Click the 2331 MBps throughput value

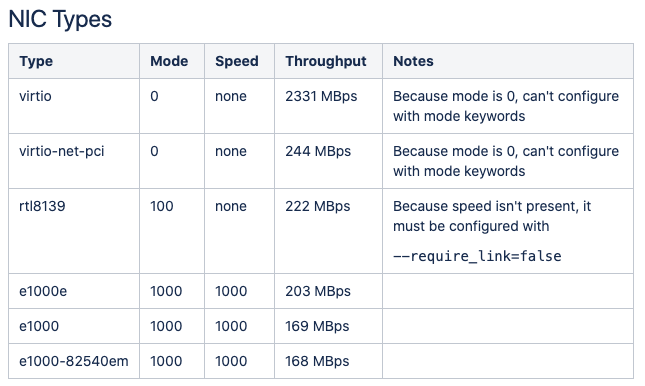coord(321,96)
